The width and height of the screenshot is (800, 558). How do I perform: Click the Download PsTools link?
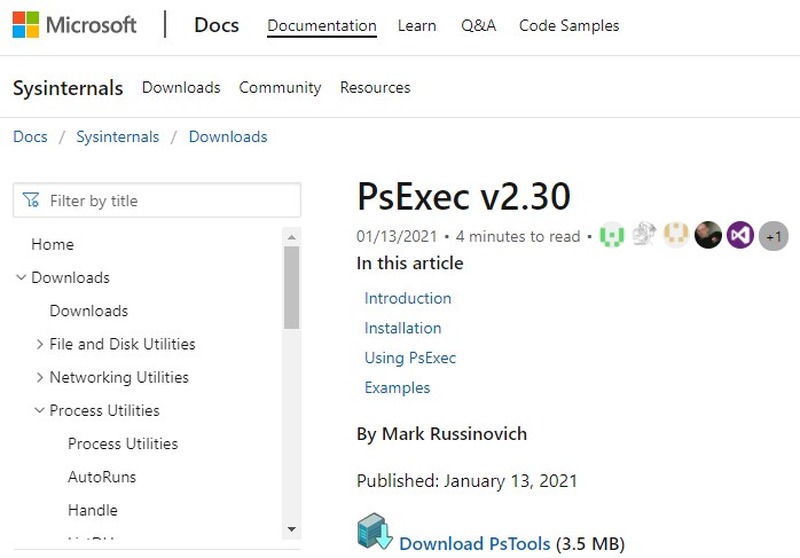(474, 544)
